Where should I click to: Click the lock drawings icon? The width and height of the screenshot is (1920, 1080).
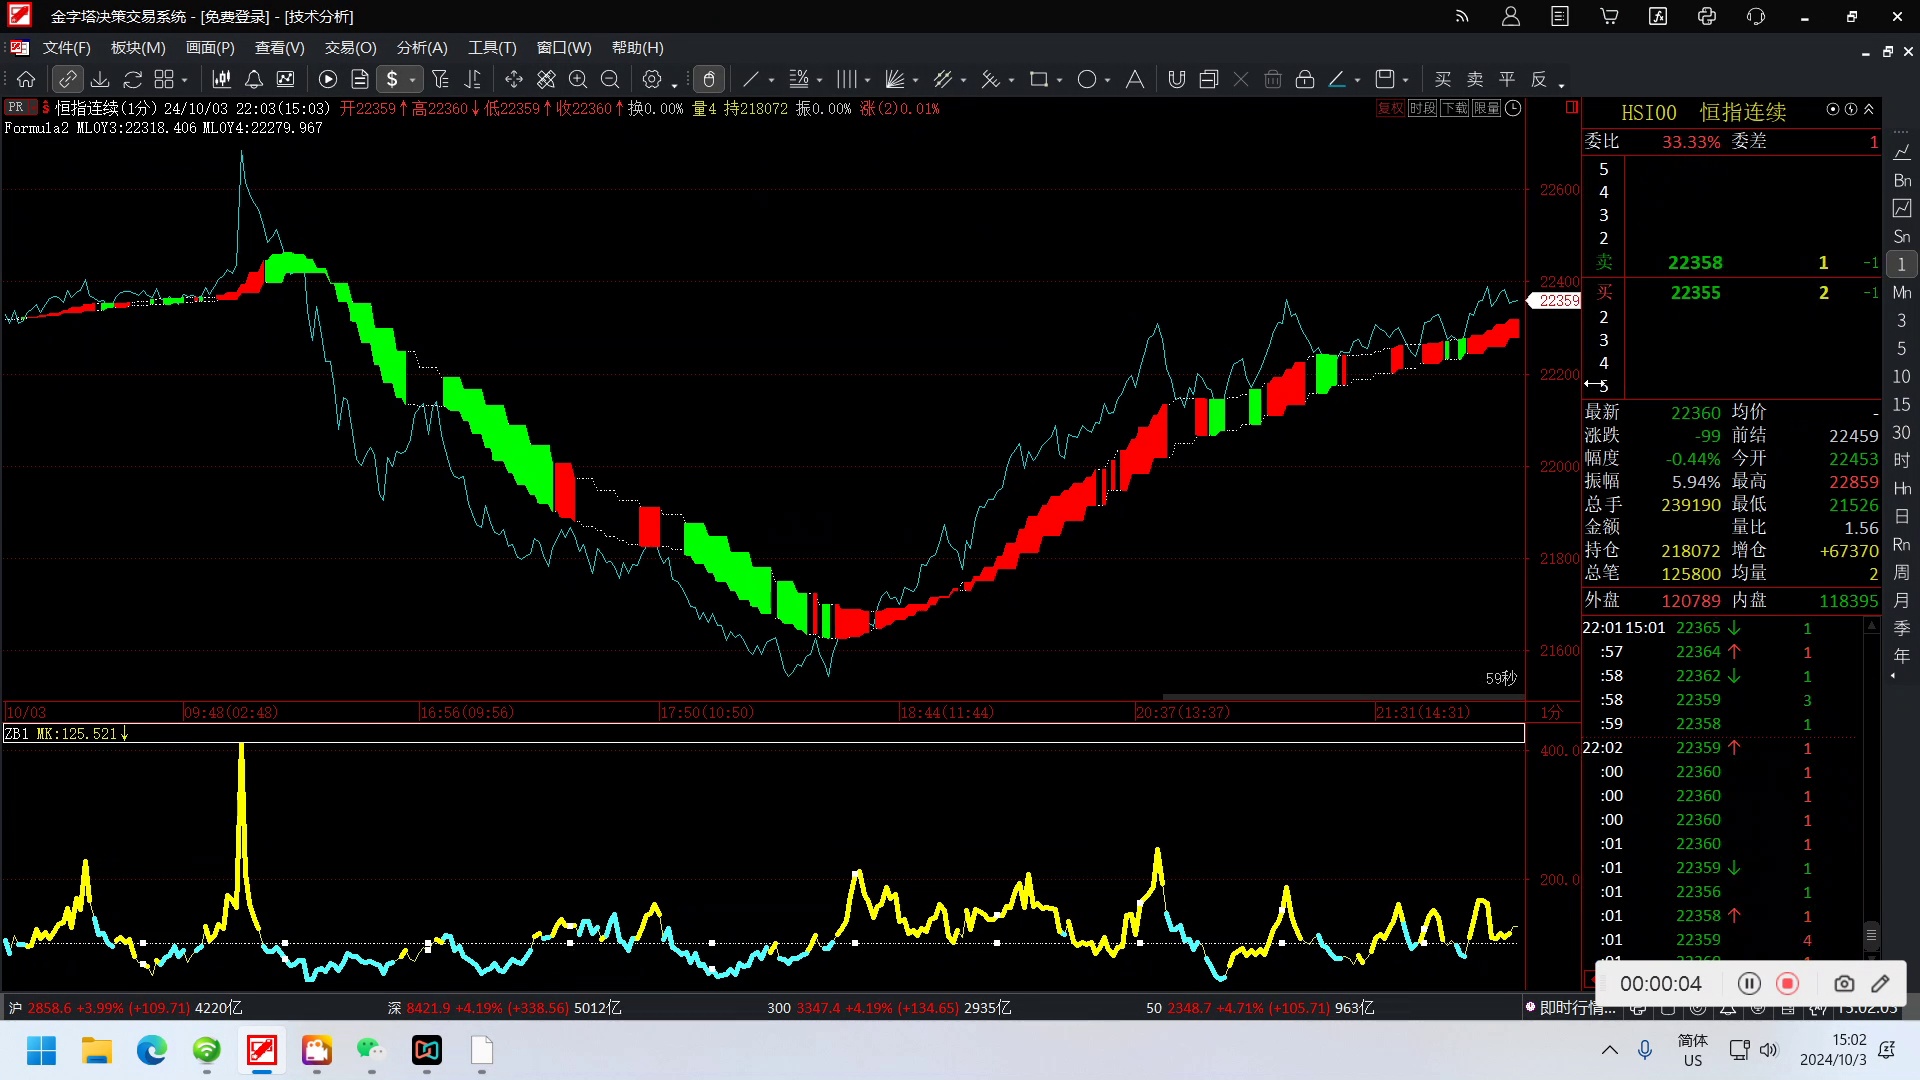coord(1305,79)
